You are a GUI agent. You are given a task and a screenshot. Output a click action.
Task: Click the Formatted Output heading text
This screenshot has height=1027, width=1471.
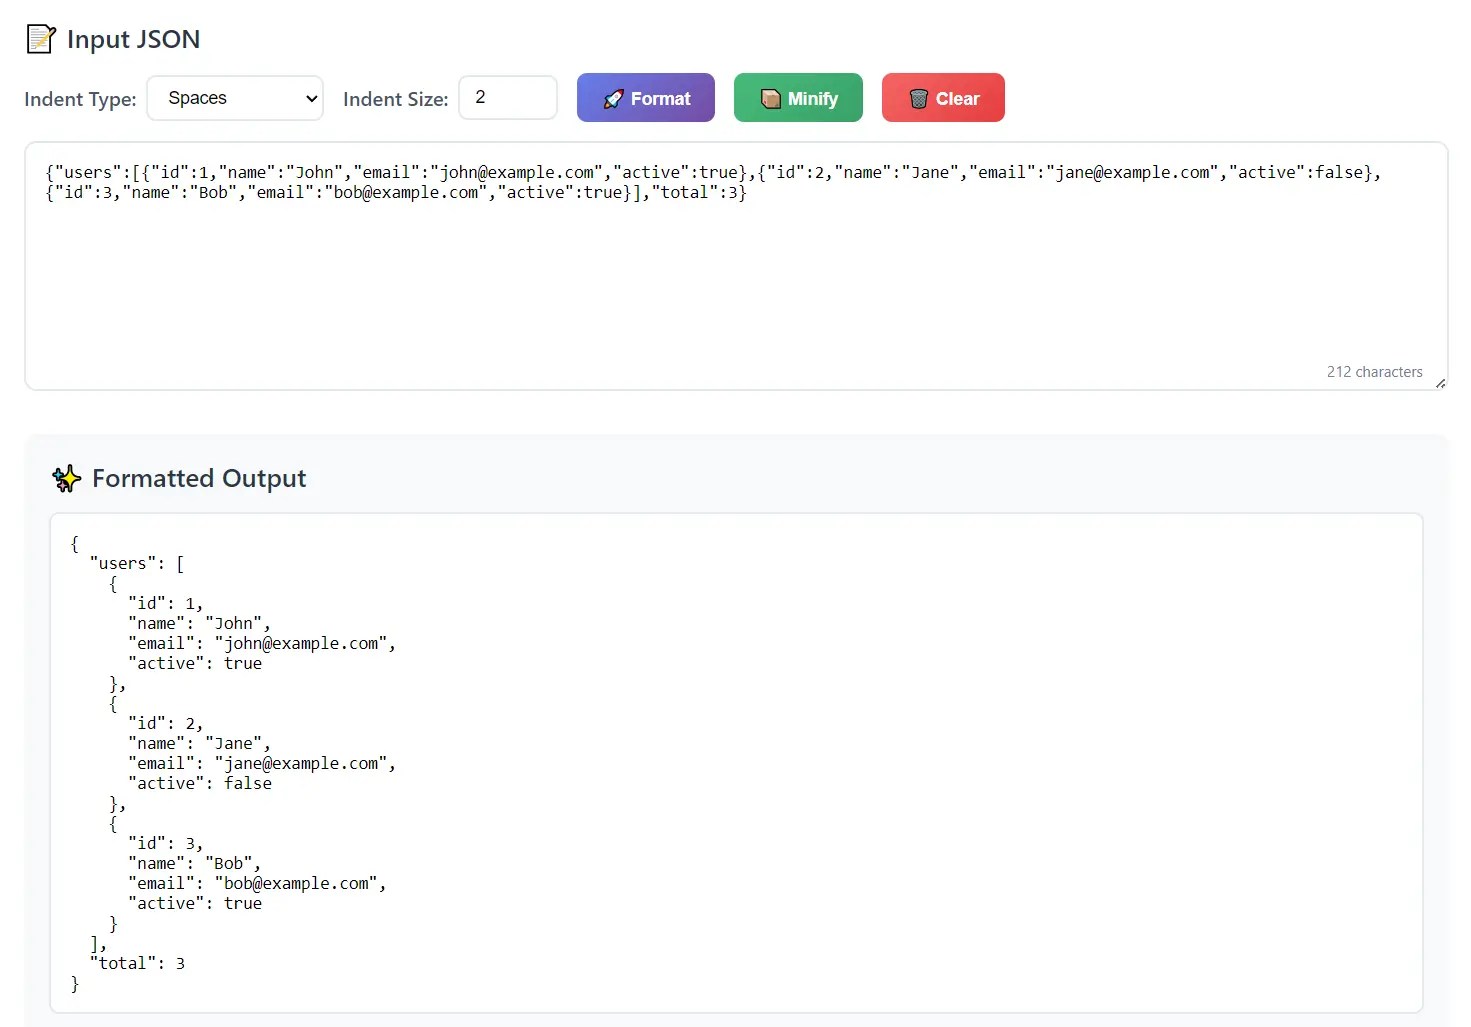[x=198, y=478]
